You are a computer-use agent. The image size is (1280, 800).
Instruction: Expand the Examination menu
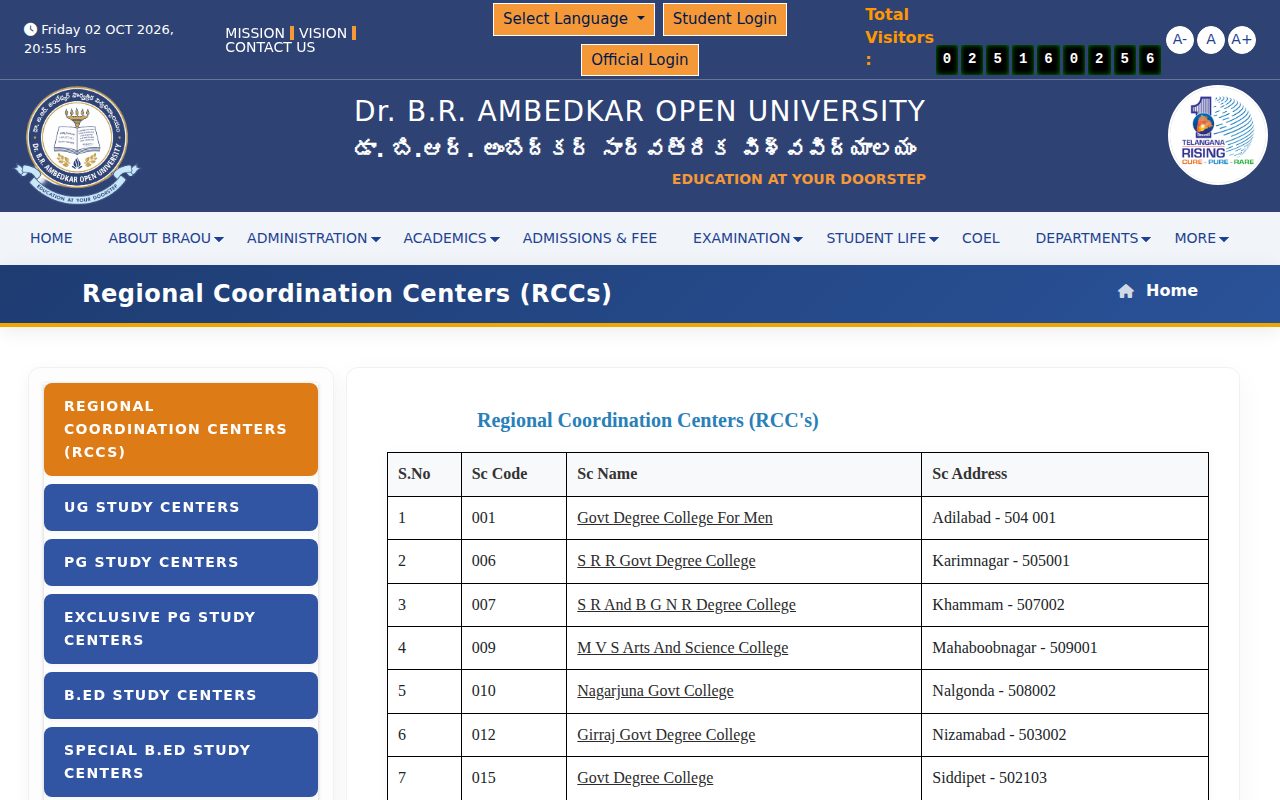[x=748, y=238]
